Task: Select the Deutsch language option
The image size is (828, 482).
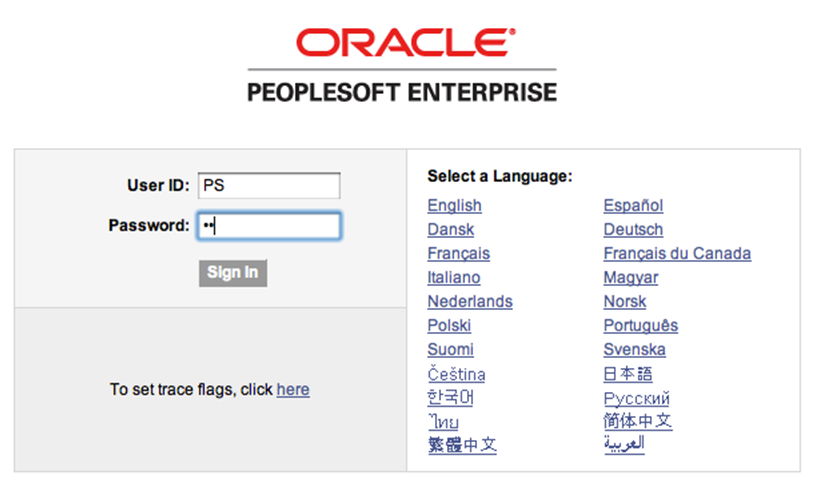Action: tap(633, 230)
